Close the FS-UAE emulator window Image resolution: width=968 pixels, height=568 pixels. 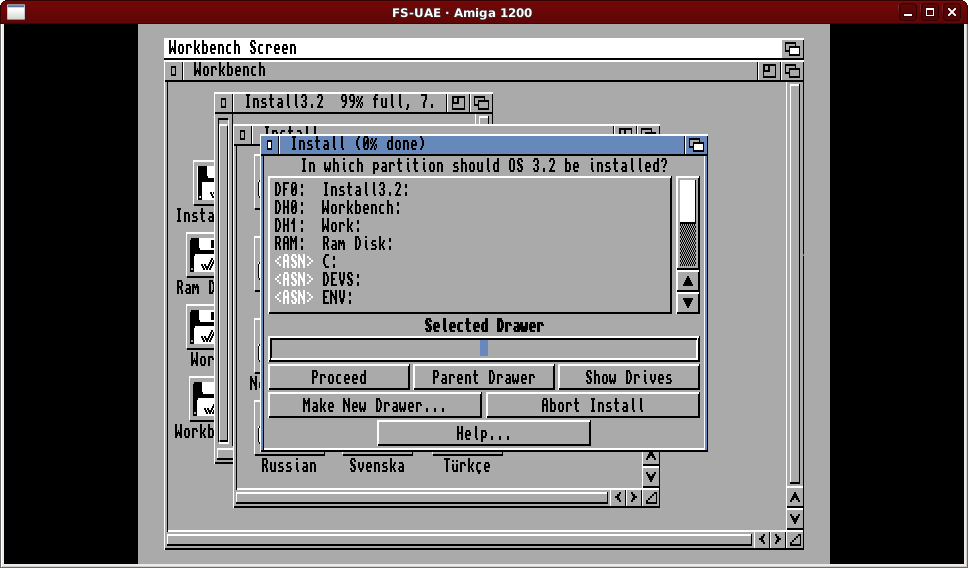tap(952, 12)
